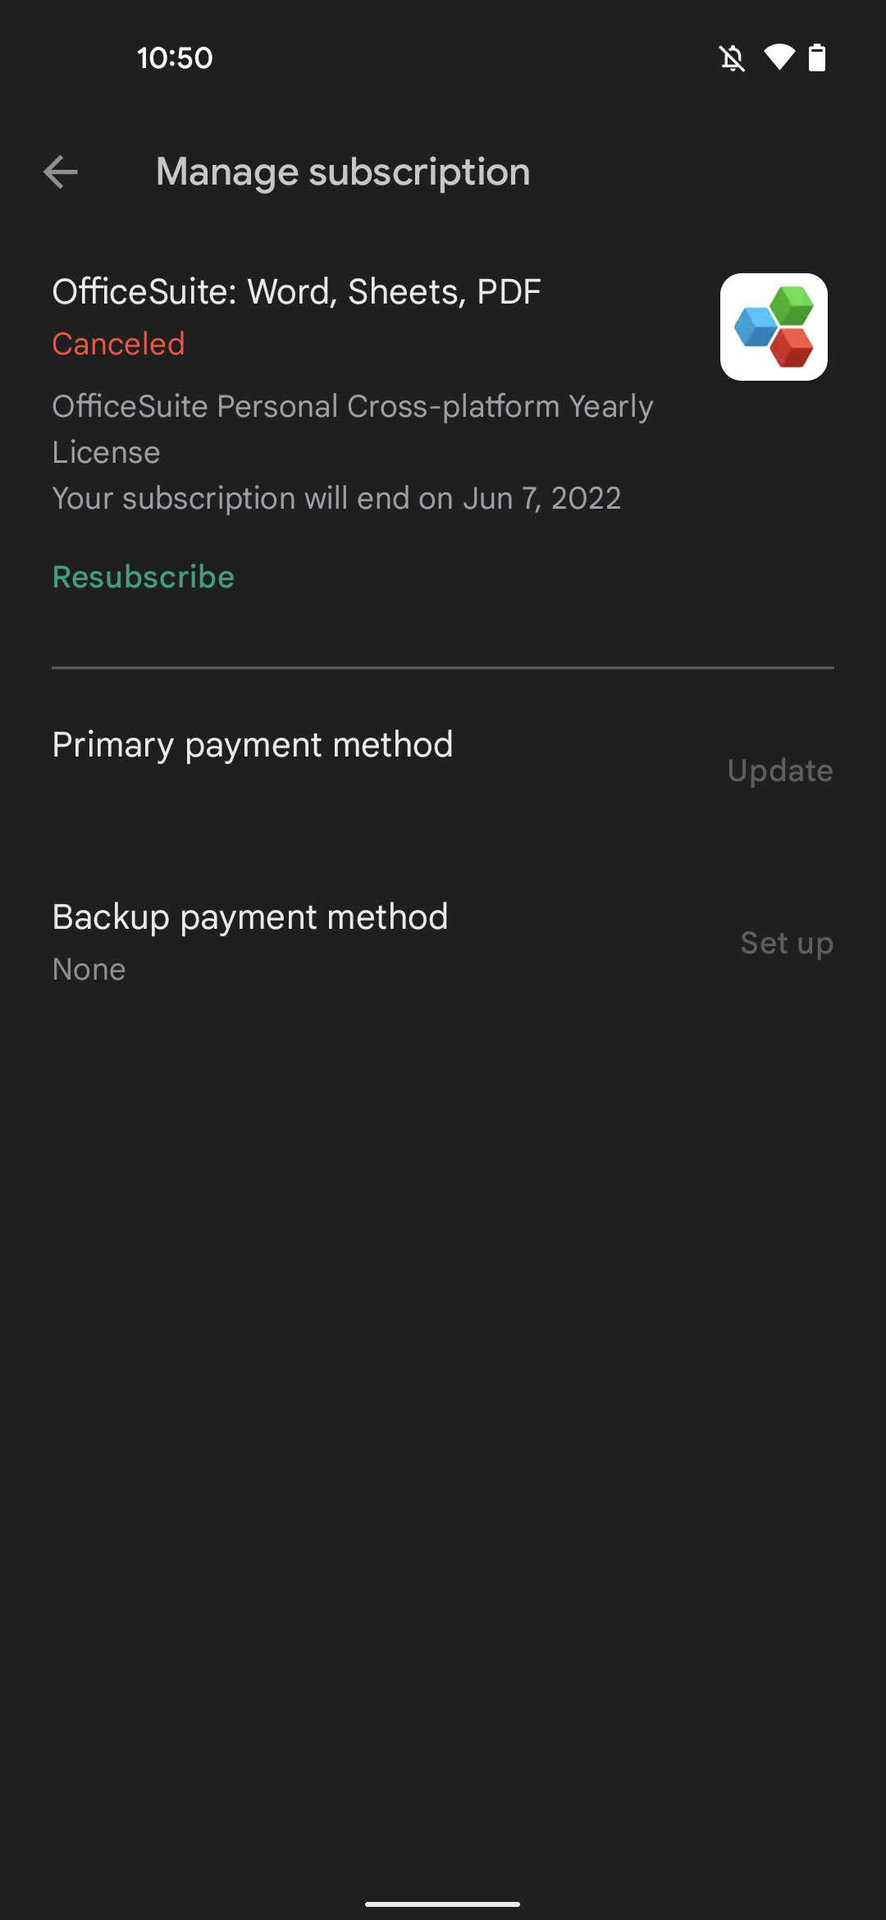The height and width of the screenshot is (1920, 886).
Task: Open the OfficeSuite app icon
Action: [773, 327]
